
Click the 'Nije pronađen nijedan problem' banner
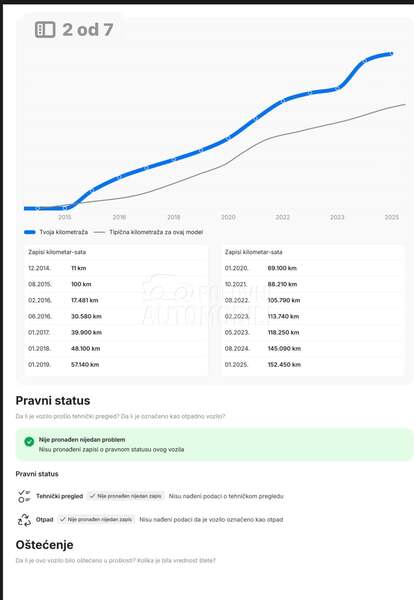(214, 444)
